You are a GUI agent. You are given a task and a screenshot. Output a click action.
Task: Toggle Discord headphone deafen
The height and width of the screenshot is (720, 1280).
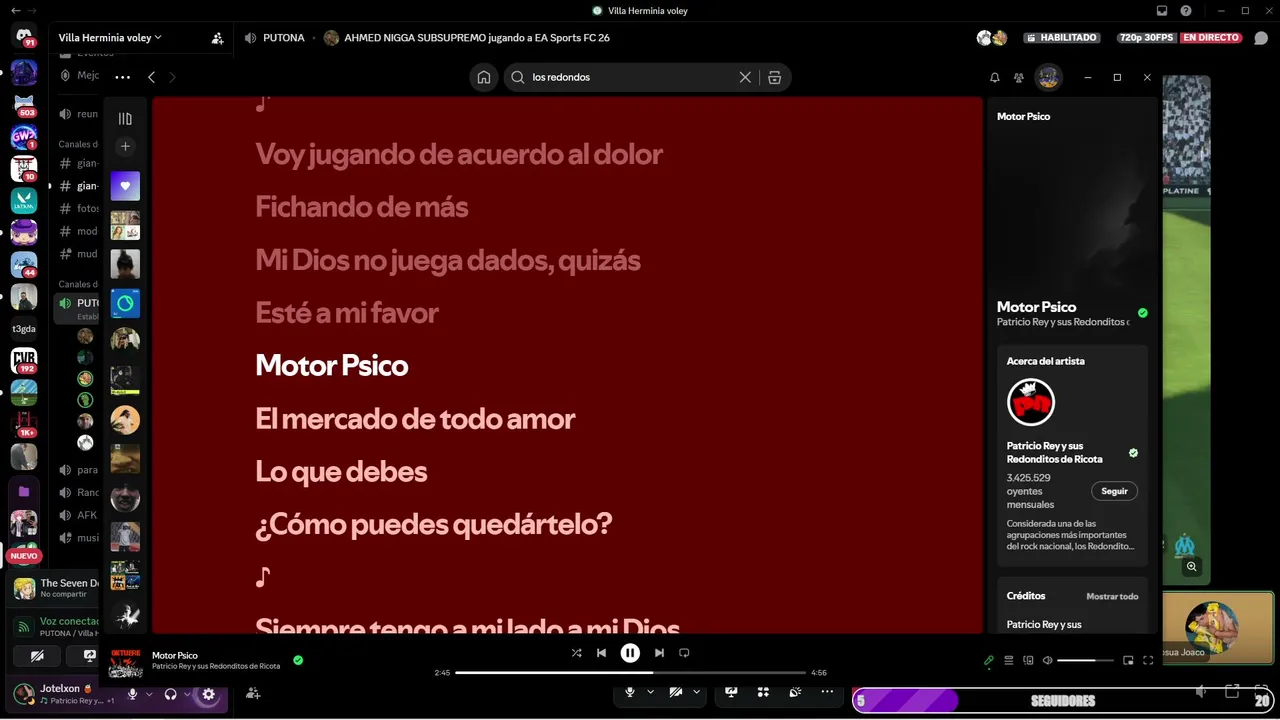tap(171, 694)
